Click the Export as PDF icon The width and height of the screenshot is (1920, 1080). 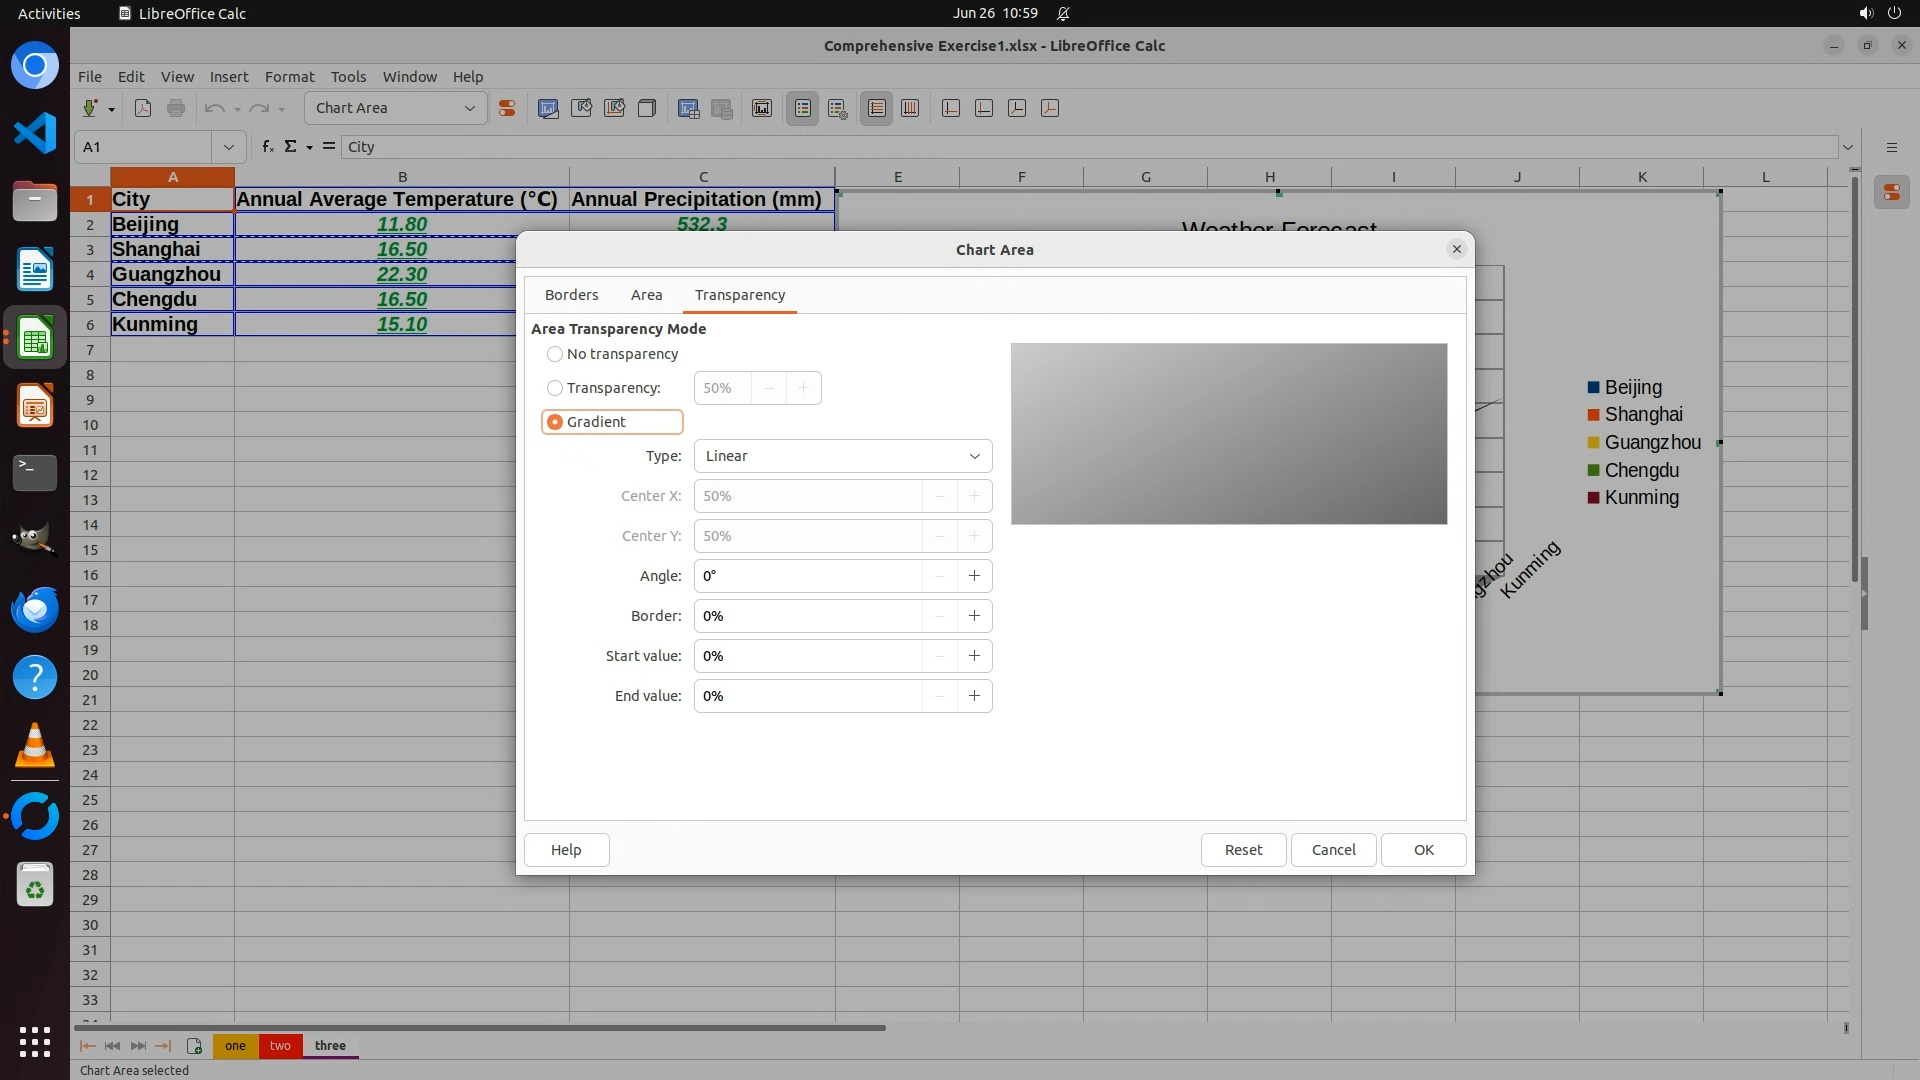(x=143, y=108)
